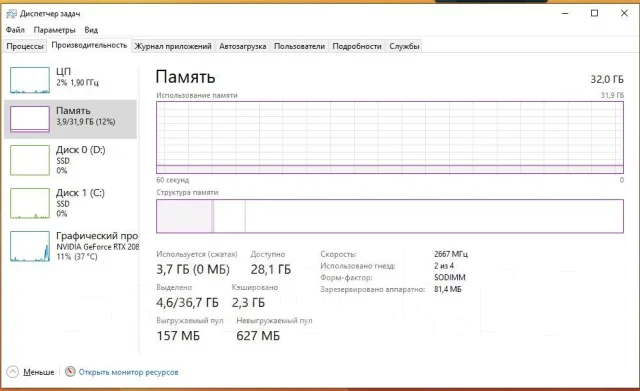The width and height of the screenshot is (640, 391).
Task: Click the Кэшировано value 2,3 ГБ
Action: click(x=248, y=302)
